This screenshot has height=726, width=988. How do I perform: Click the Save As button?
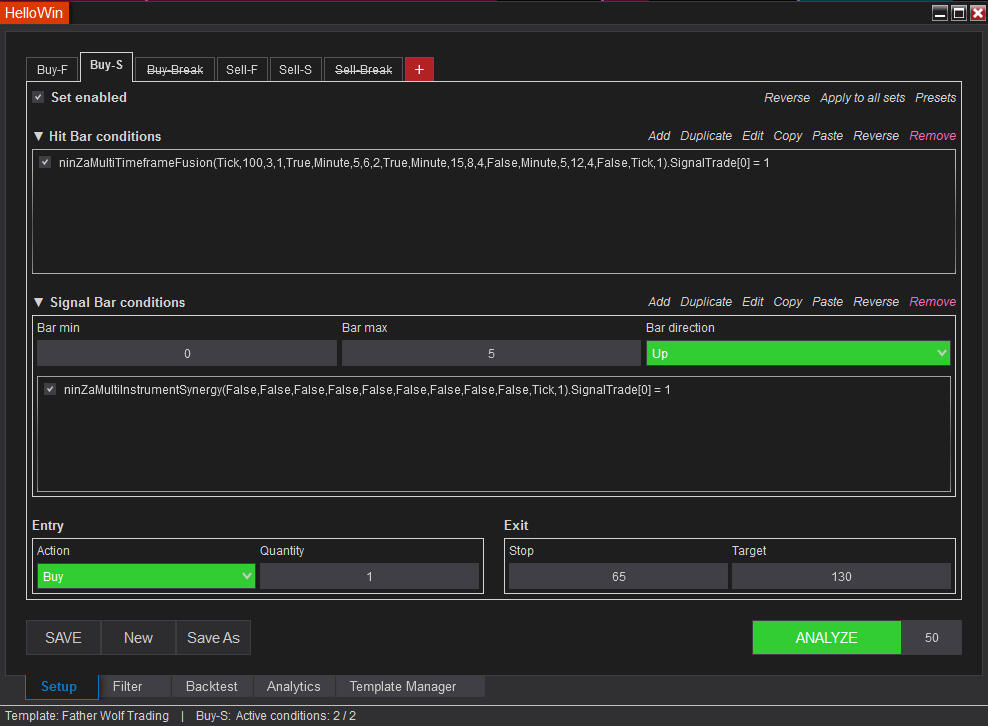point(213,638)
